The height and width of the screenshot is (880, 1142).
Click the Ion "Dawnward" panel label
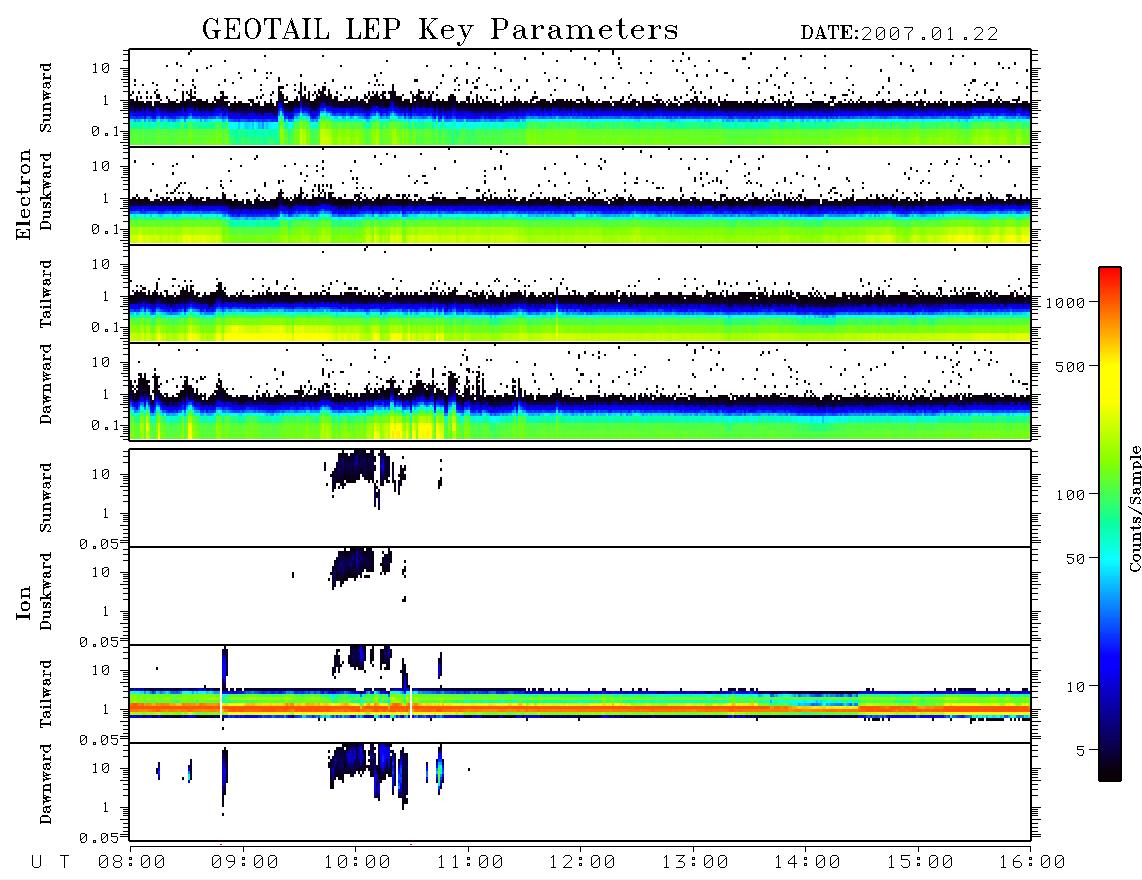(x=46, y=784)
